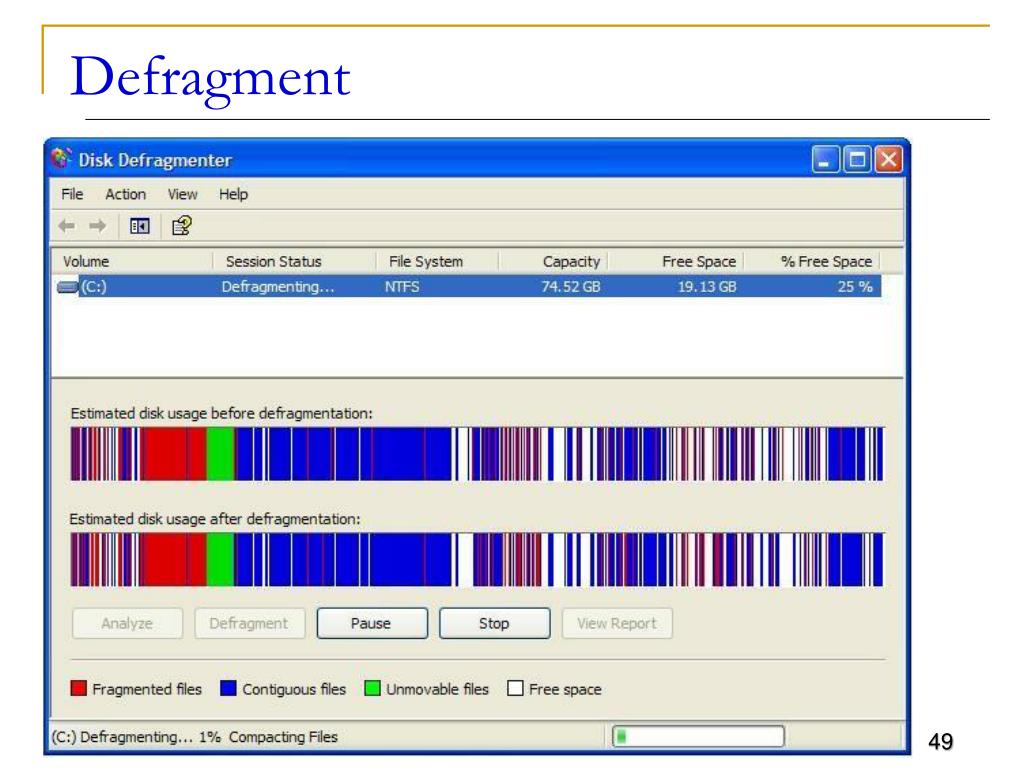This screenshot has height=768, width=1024.
Task: Click the blue Contiguous files legend swatch
Action: point(228,688)
